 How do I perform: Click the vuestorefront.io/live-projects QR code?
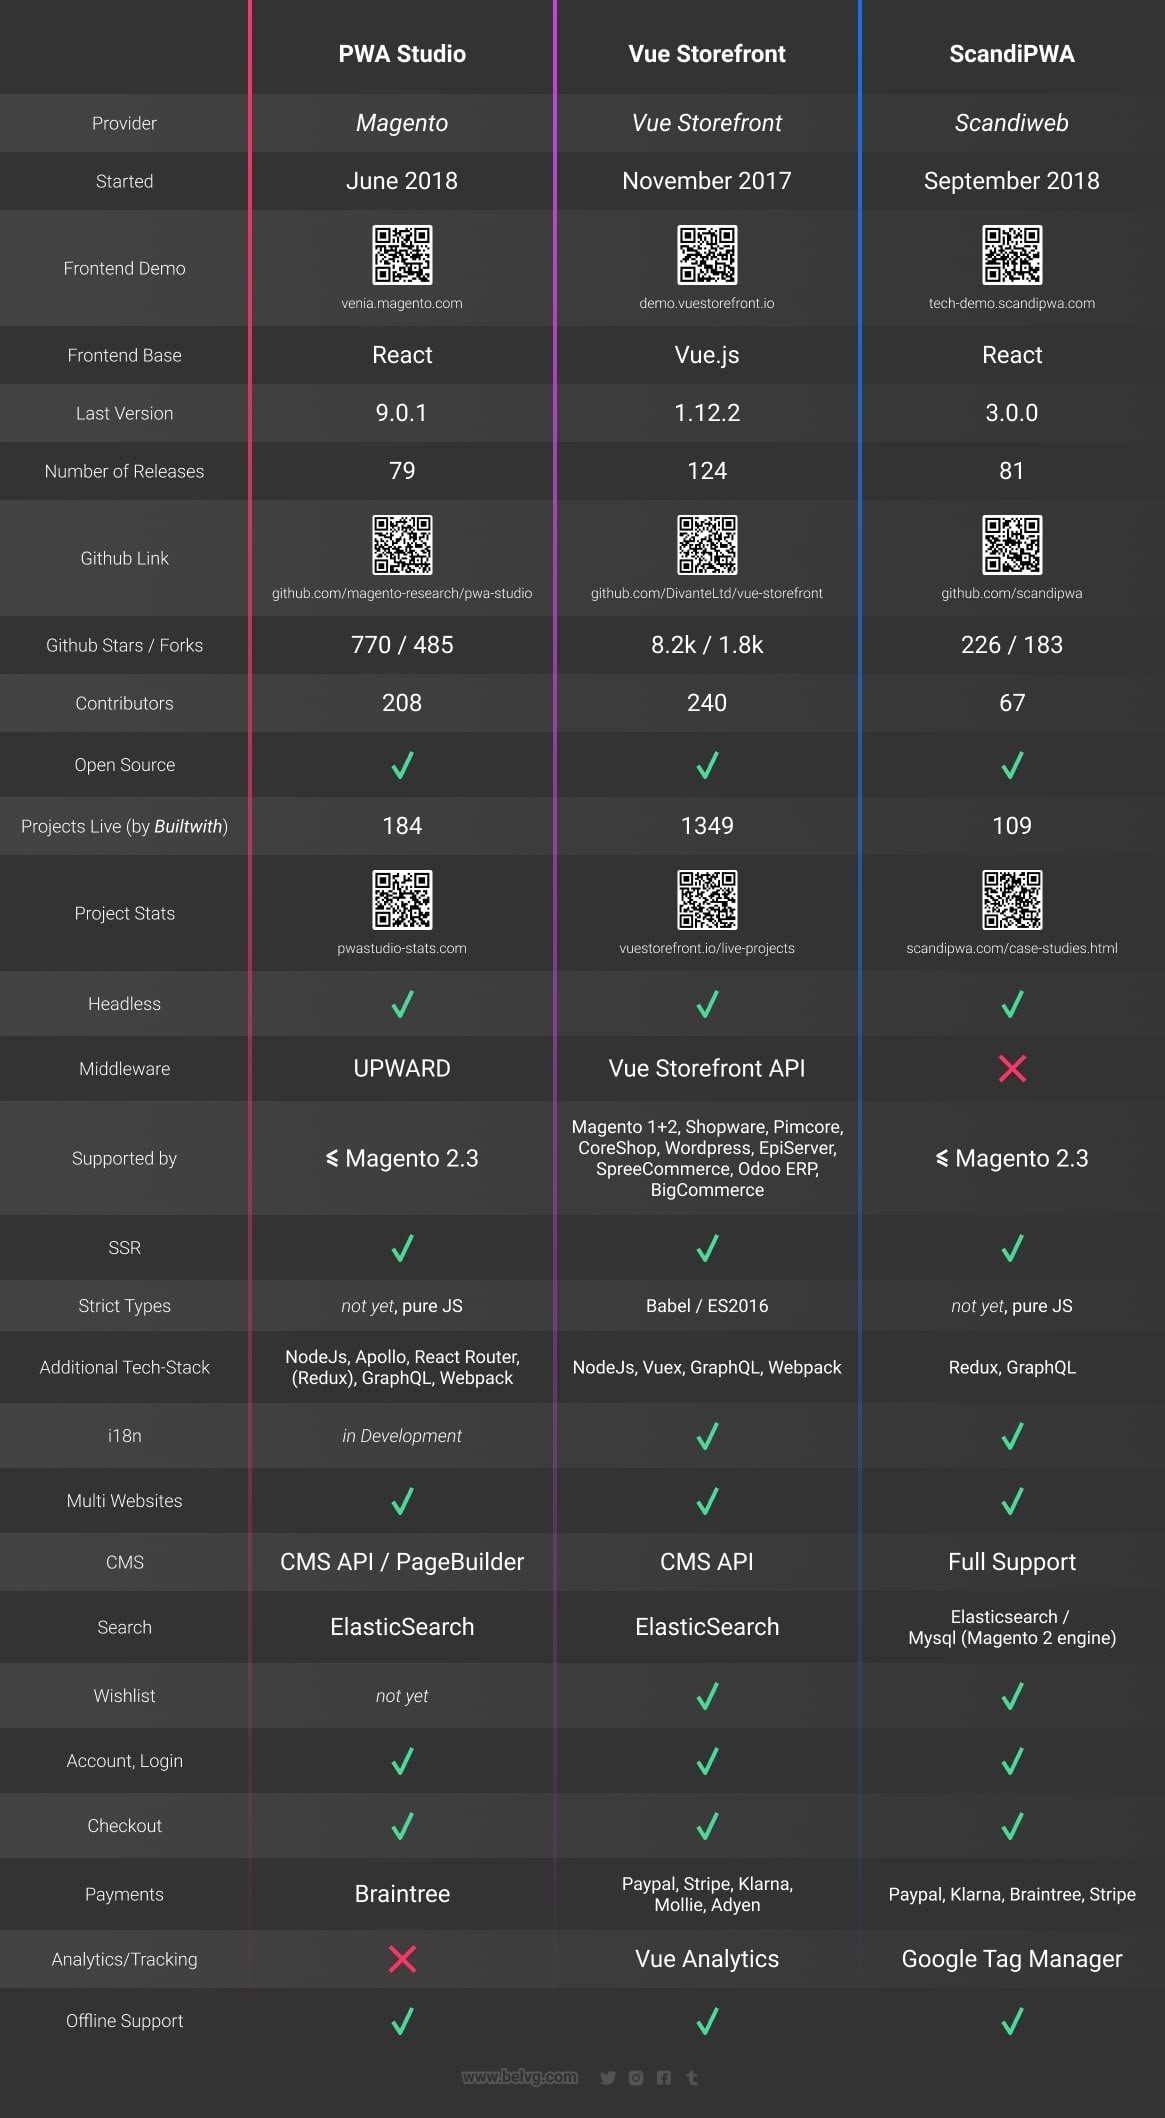(707, 900)
